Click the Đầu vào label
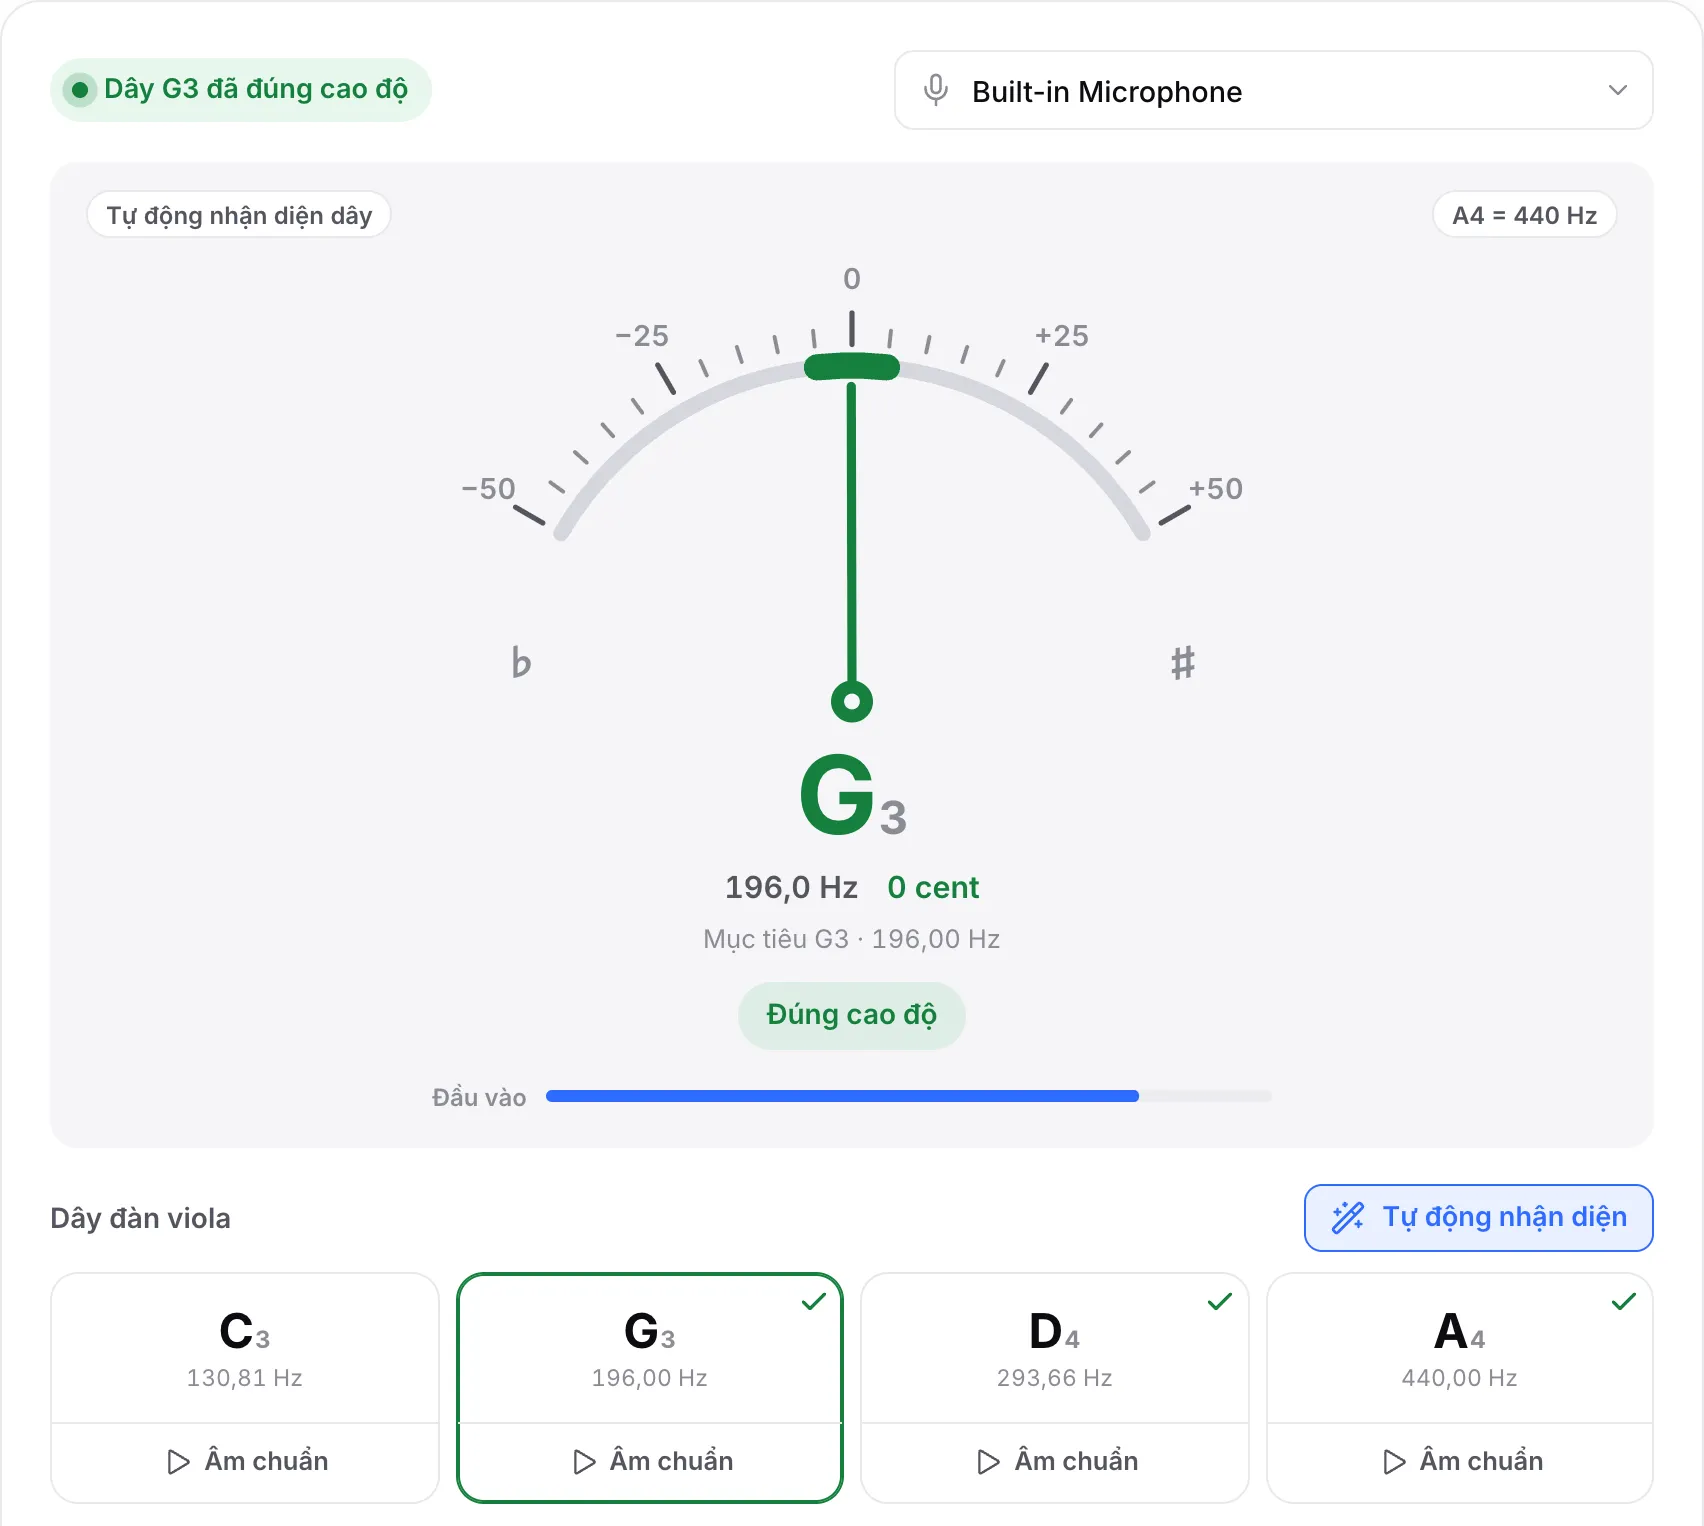This screenshot has width=1704, height=1526. click(479, 1097)
